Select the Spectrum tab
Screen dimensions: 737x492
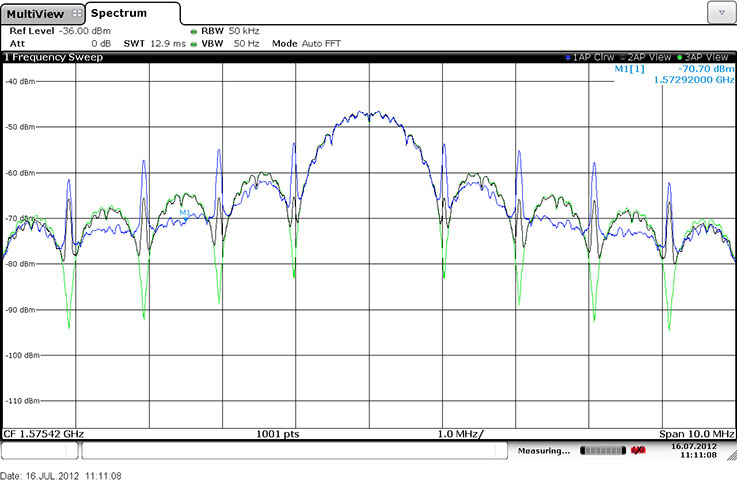tap(120, 13)
